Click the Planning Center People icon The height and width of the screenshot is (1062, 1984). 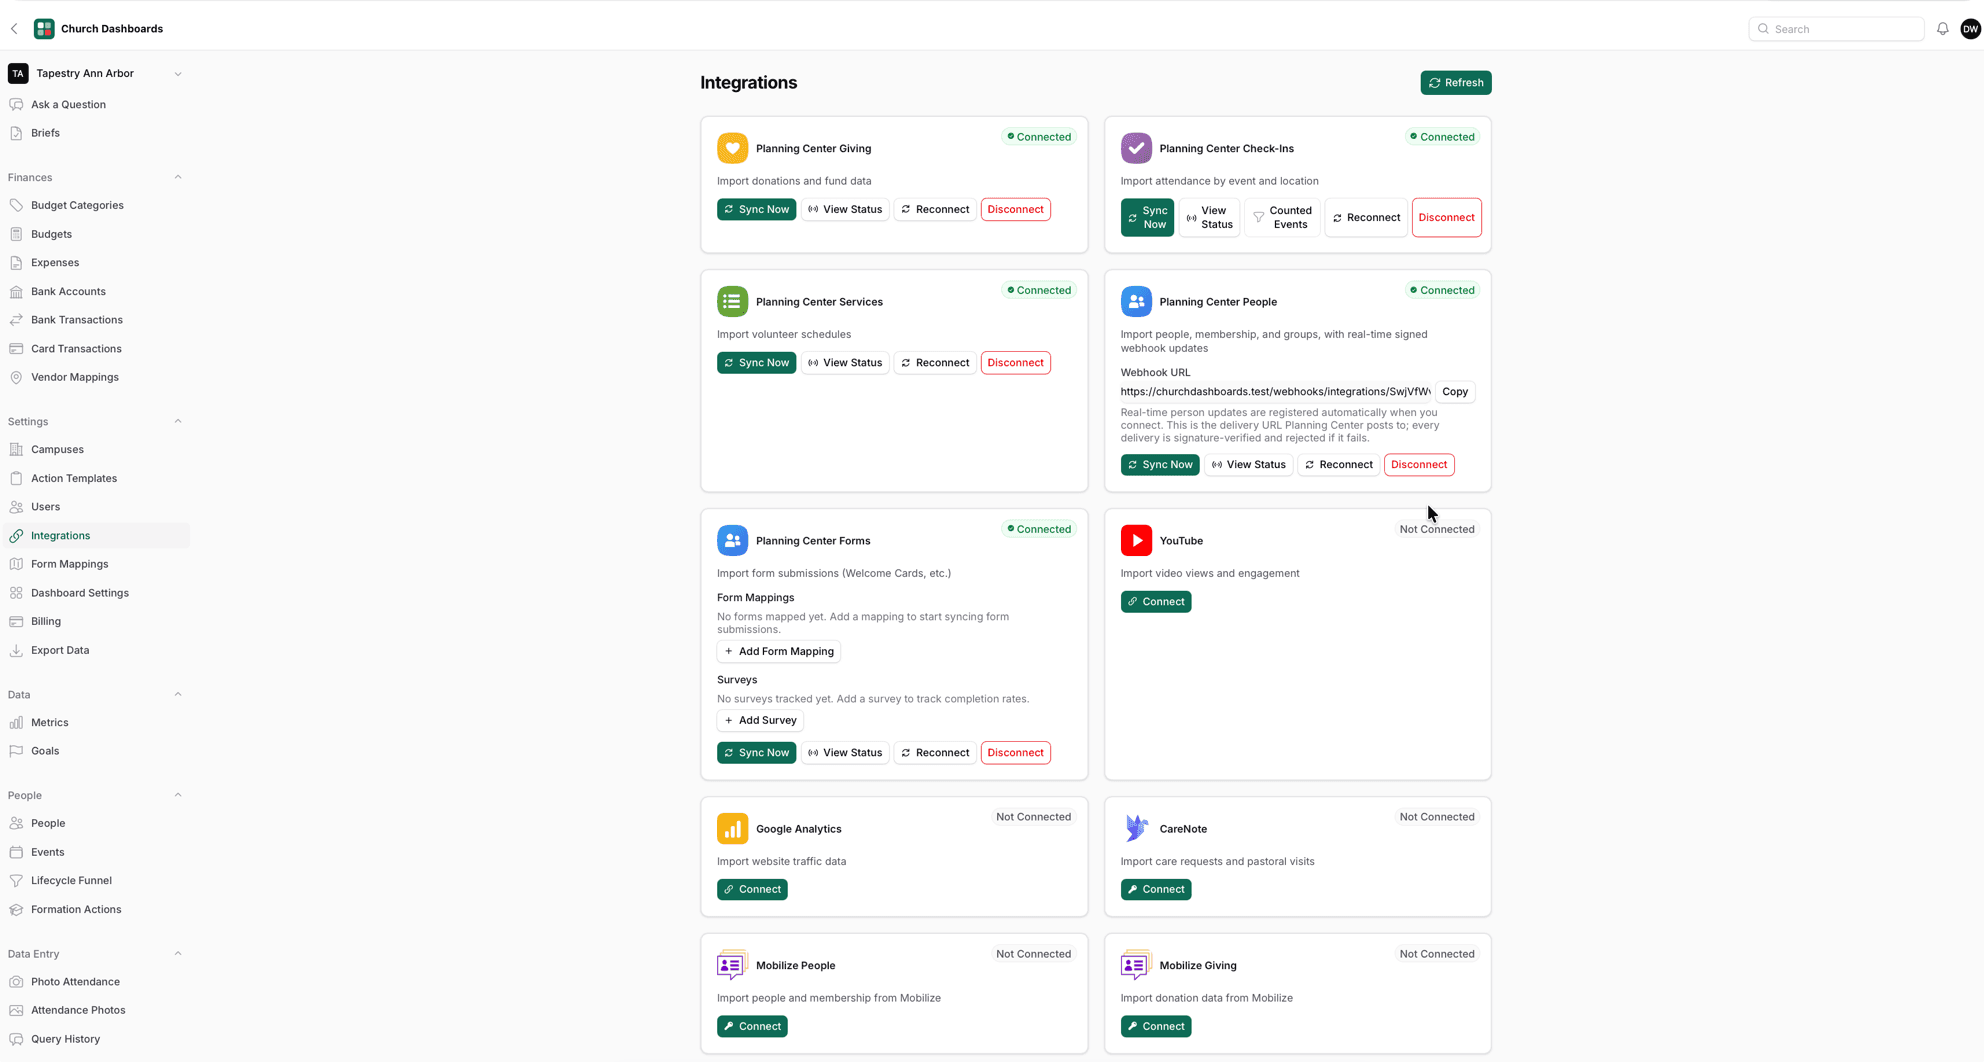pos(1136,302)
